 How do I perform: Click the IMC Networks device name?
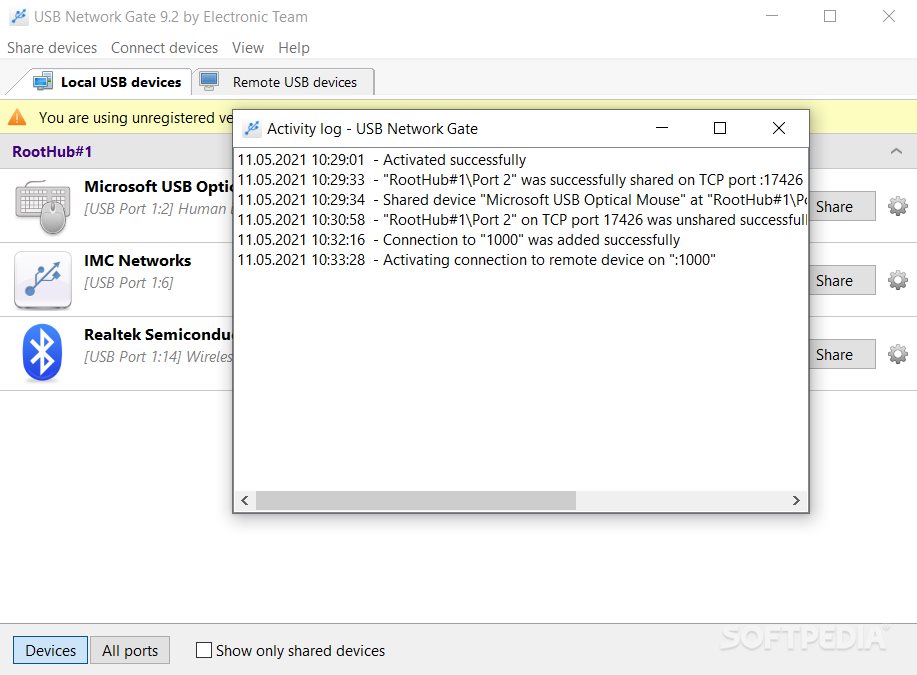137,260
